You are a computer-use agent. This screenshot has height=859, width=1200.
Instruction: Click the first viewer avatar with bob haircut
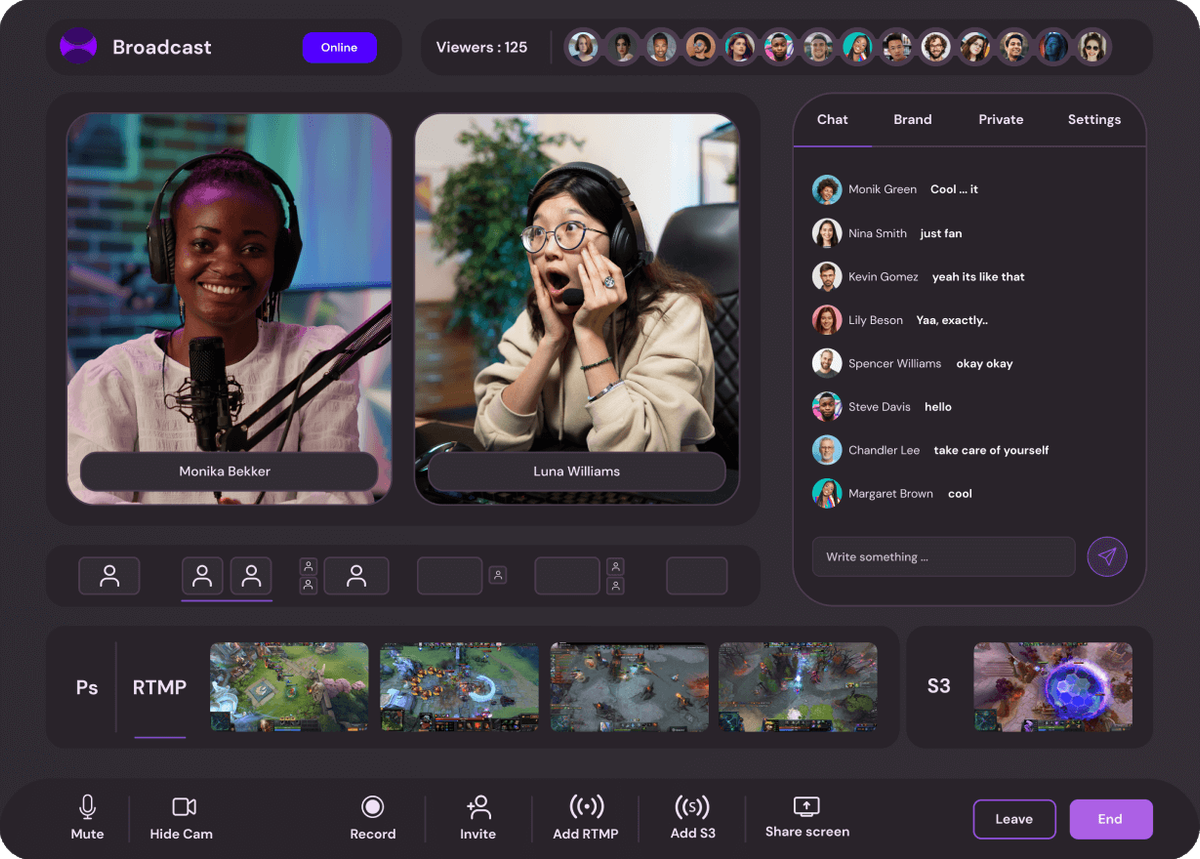(x=583, y=47)
